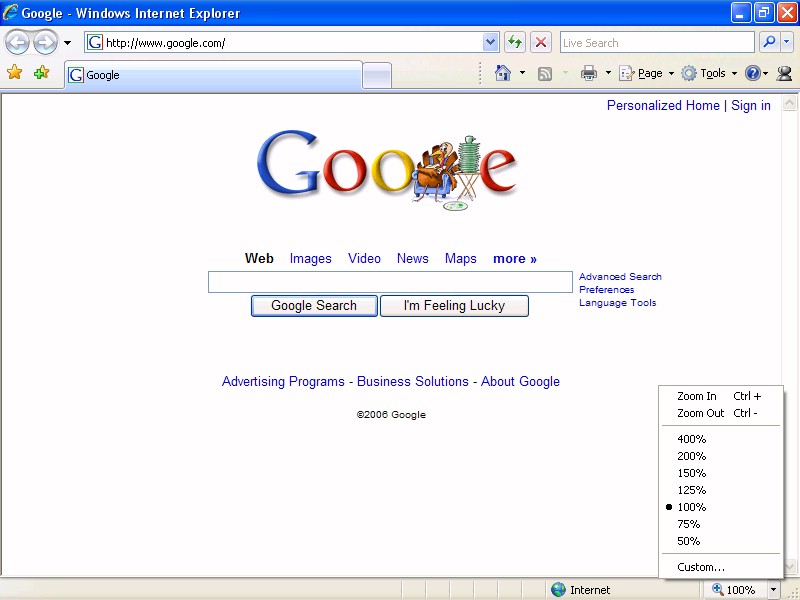
Task: Choose Custom... from the zoom menu
Action: 721,567
